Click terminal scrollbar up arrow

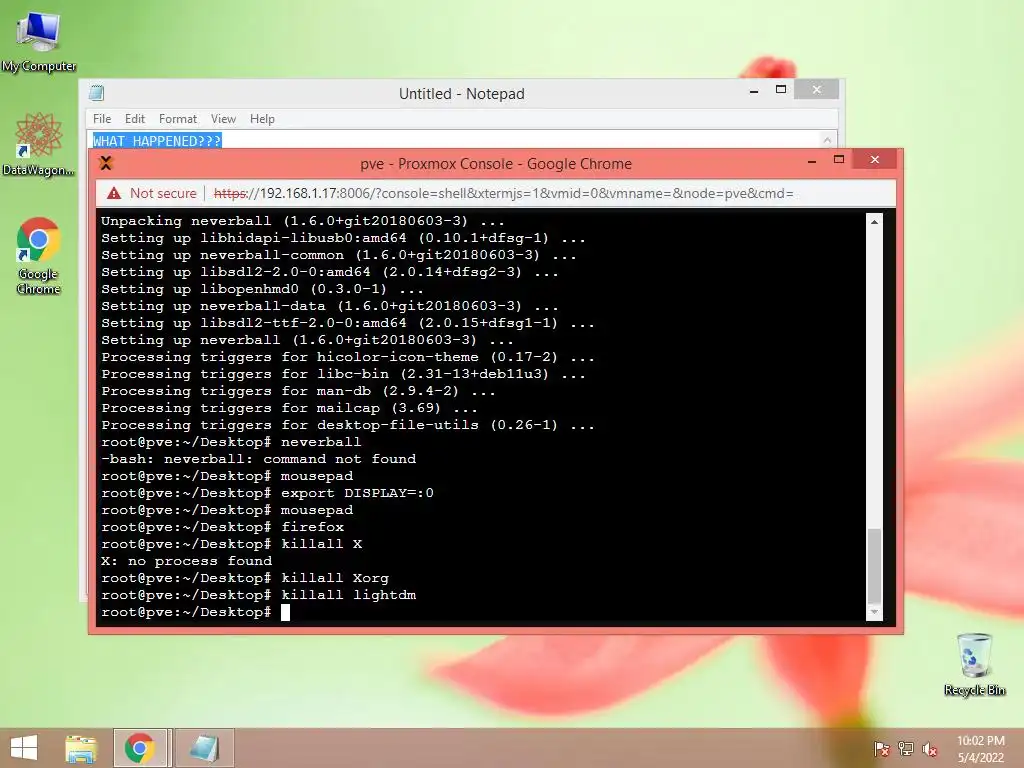874,222
